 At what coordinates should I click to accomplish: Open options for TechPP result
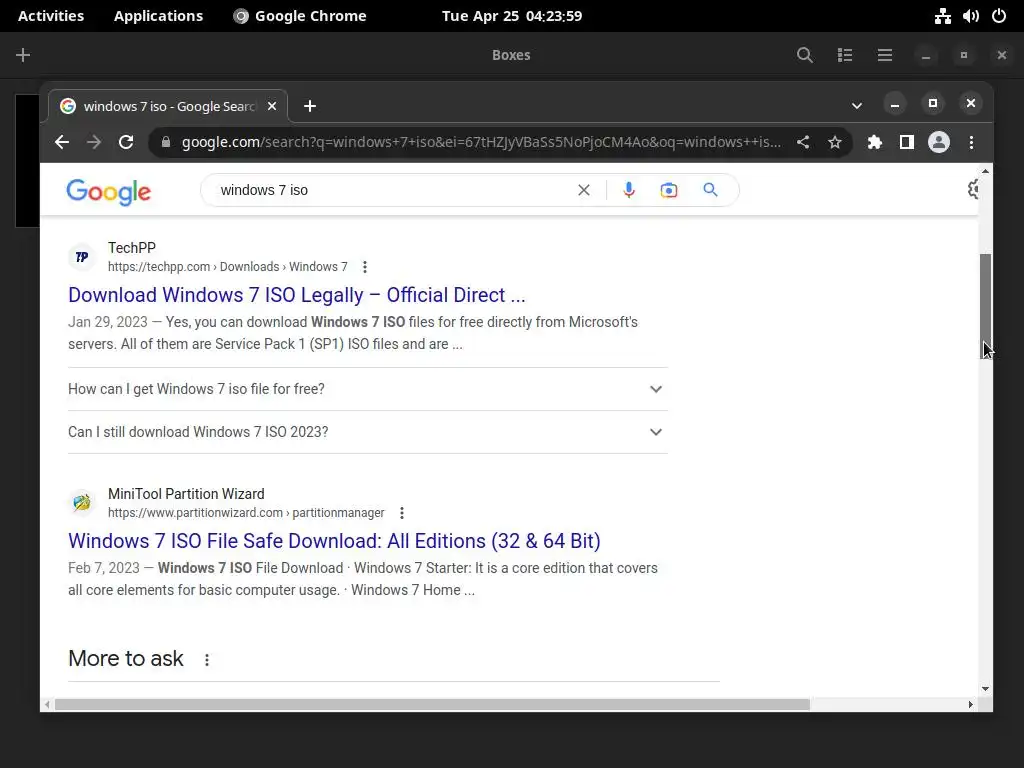pyautogui.click(x=365, y=266)
